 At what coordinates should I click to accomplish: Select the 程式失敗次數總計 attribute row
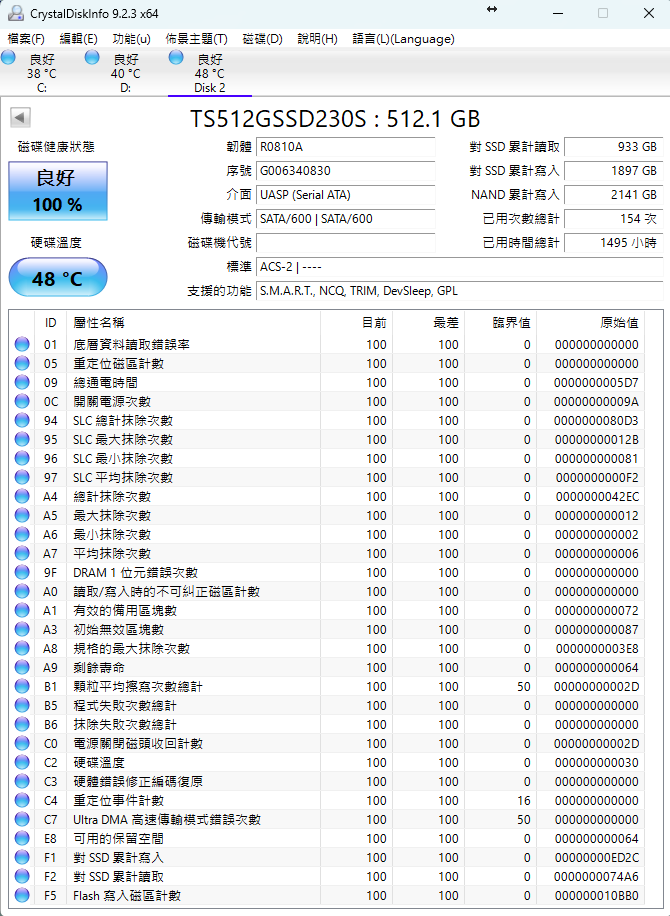tap(328, 705)
